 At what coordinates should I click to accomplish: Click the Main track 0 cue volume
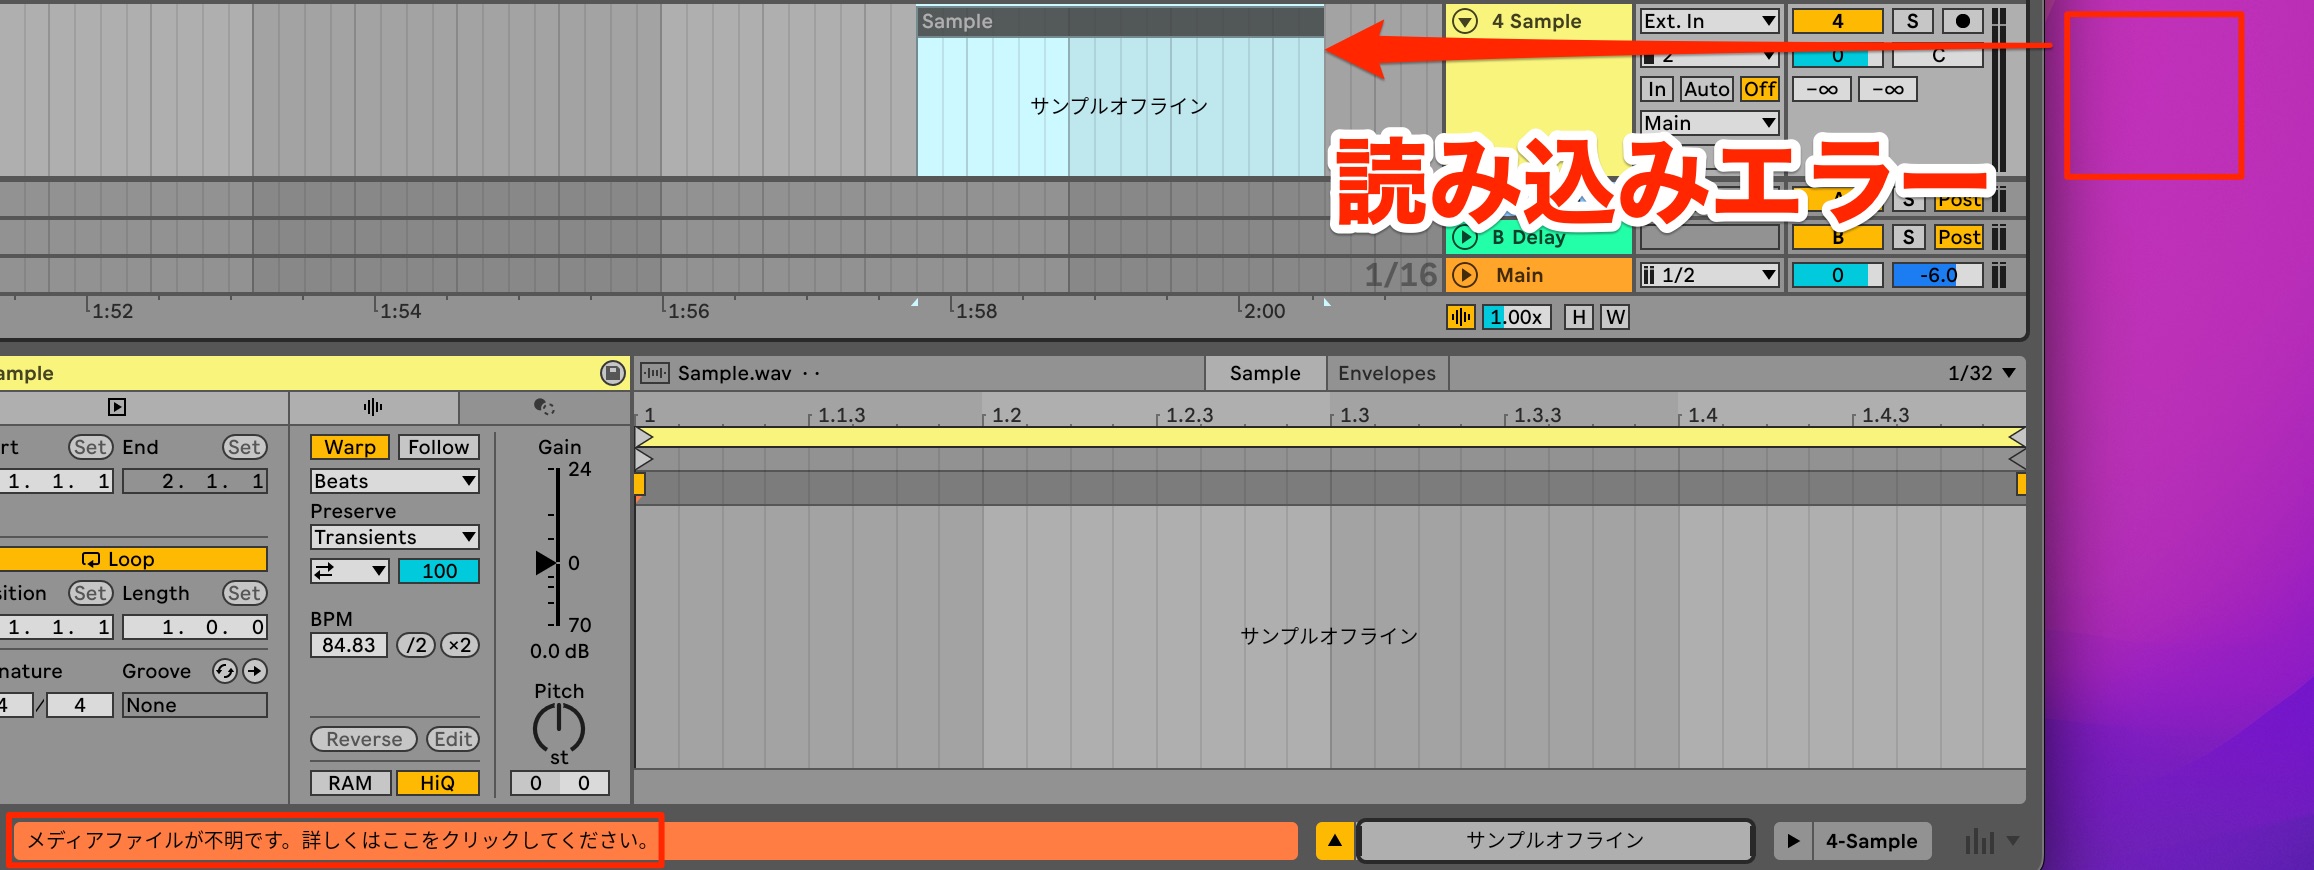(1837, 275)
